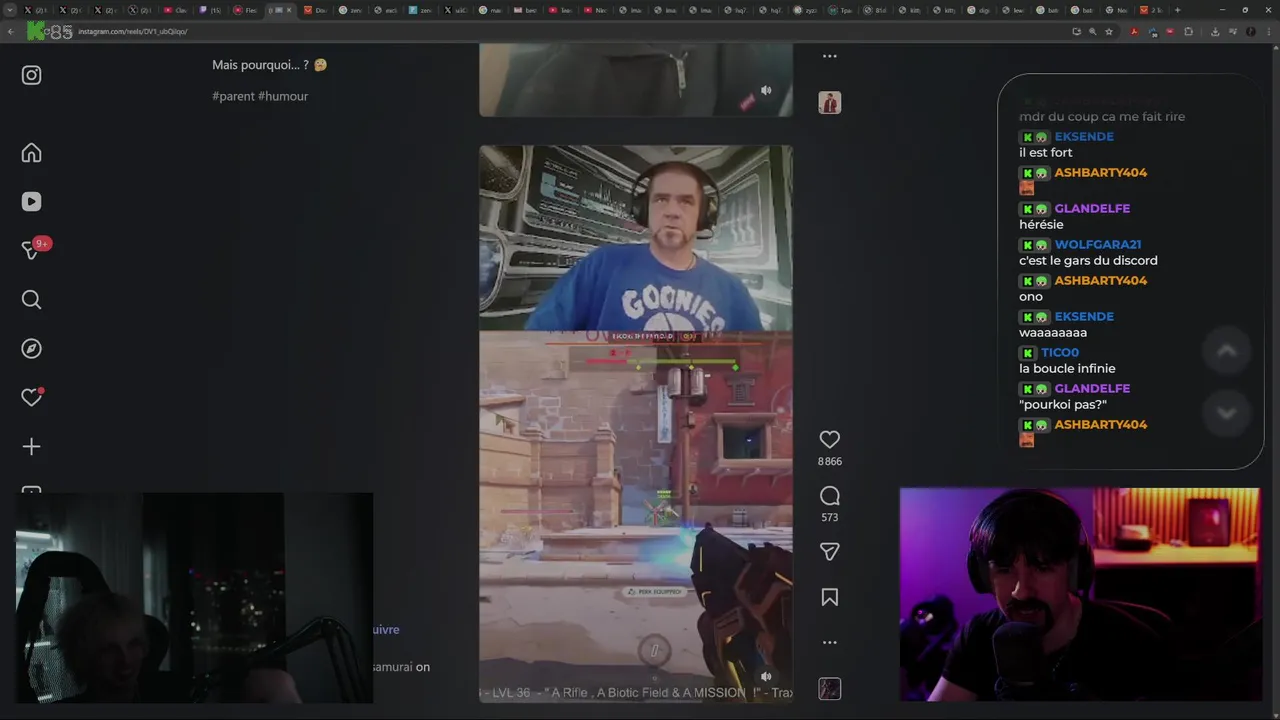Play the reel with the Goonies shirt man
Image resolution: width=1280 pixels, height=720 pixels.
tap(636, 423)
